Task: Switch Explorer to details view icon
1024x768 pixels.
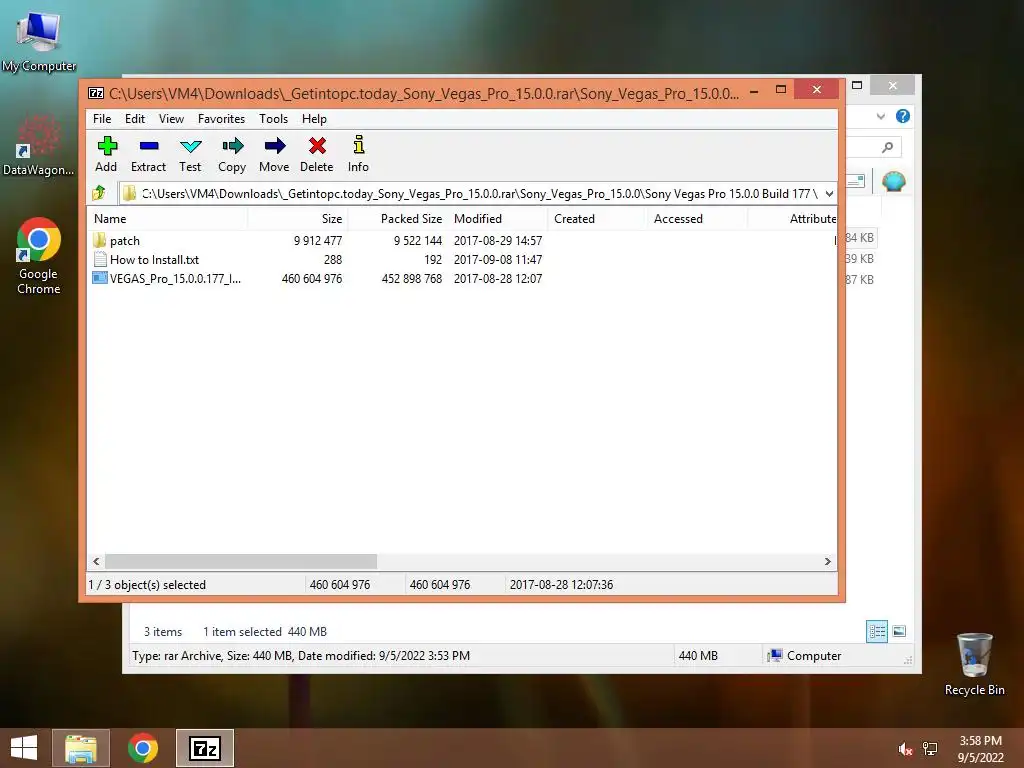Action: point(876,631)
